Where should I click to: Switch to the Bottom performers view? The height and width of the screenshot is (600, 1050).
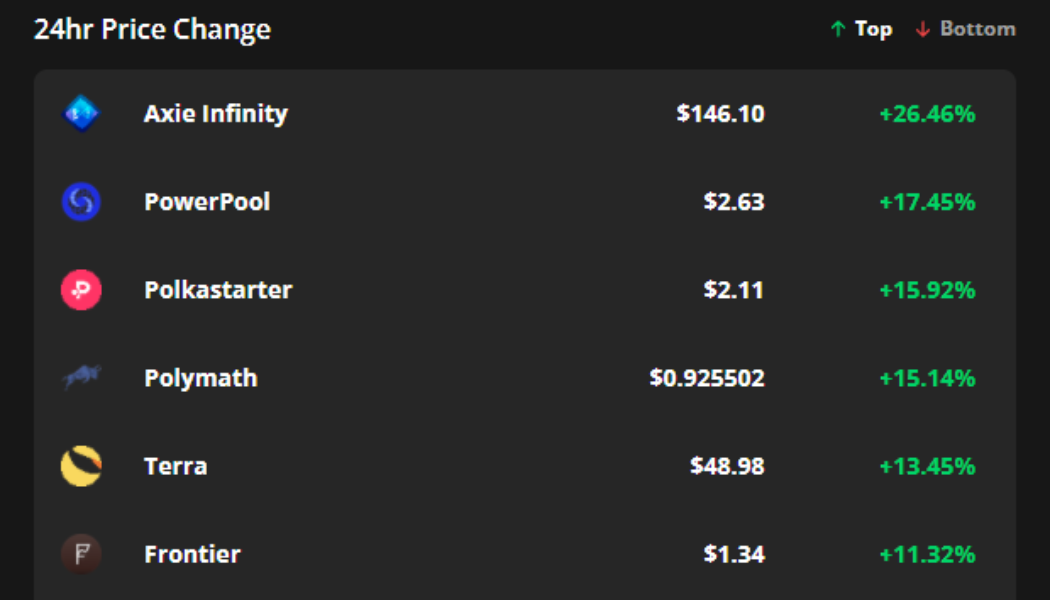coord(975,29)
